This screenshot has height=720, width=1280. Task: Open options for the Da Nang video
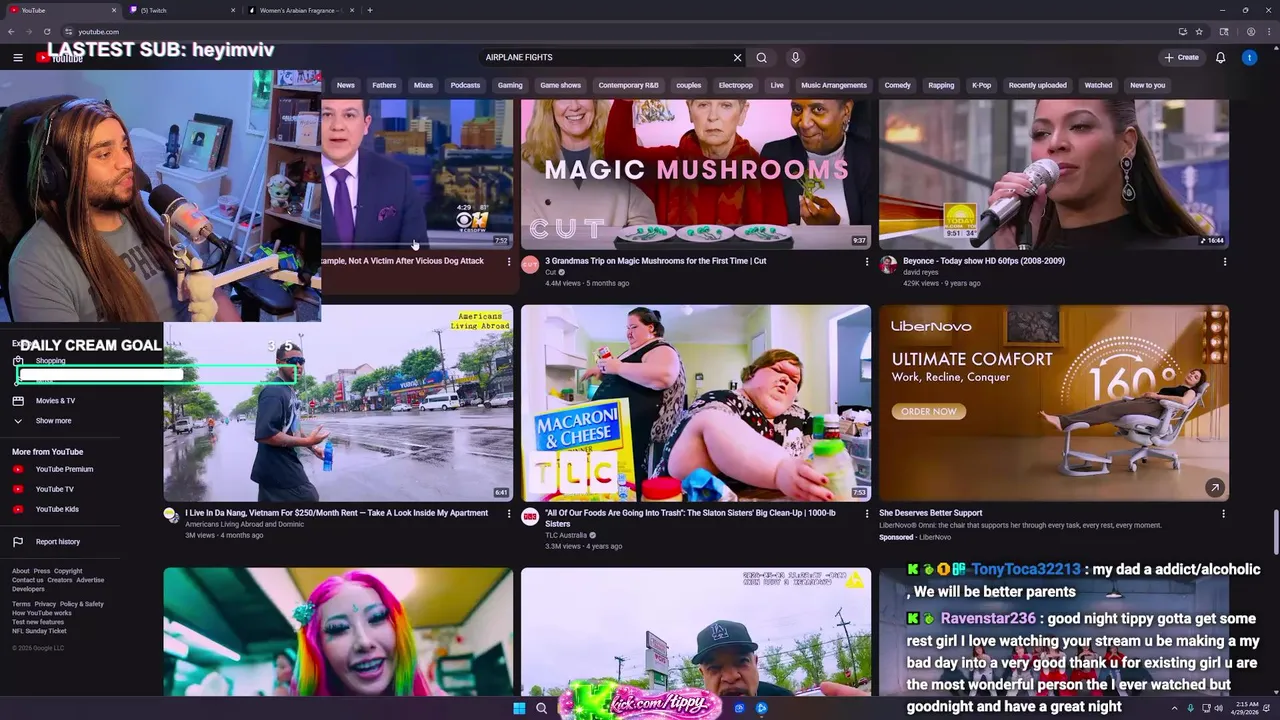point(509,514)
